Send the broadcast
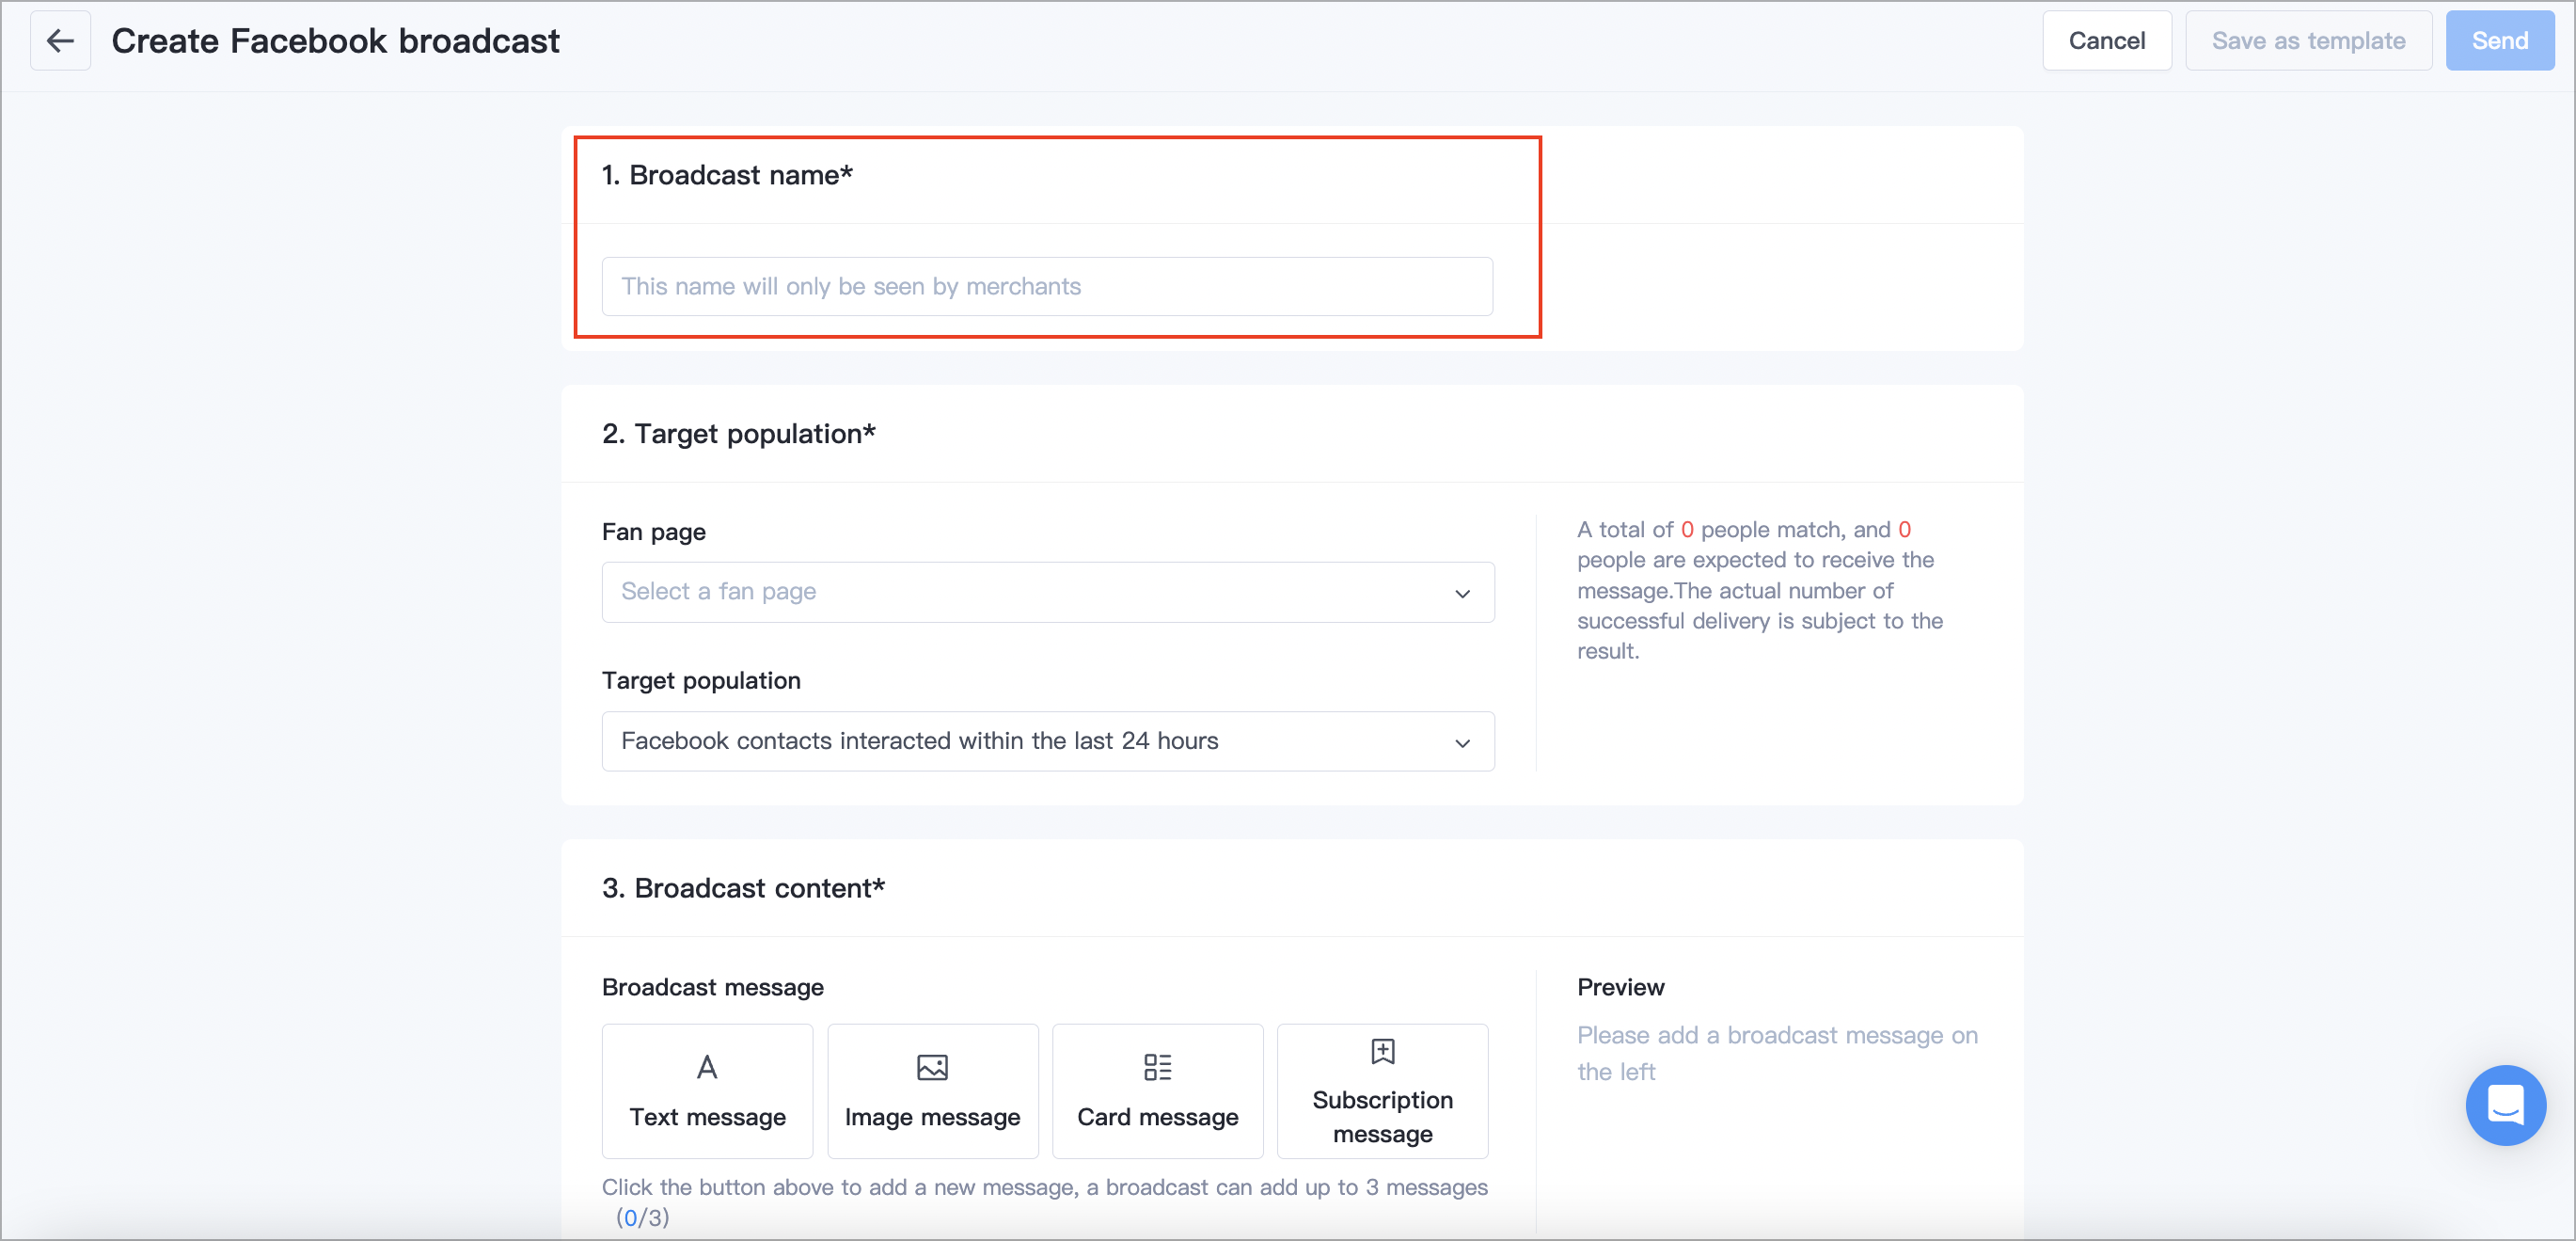The width and height of the screenshot is (2576, 1241). pyautogui.click(x=2499, y=41)
